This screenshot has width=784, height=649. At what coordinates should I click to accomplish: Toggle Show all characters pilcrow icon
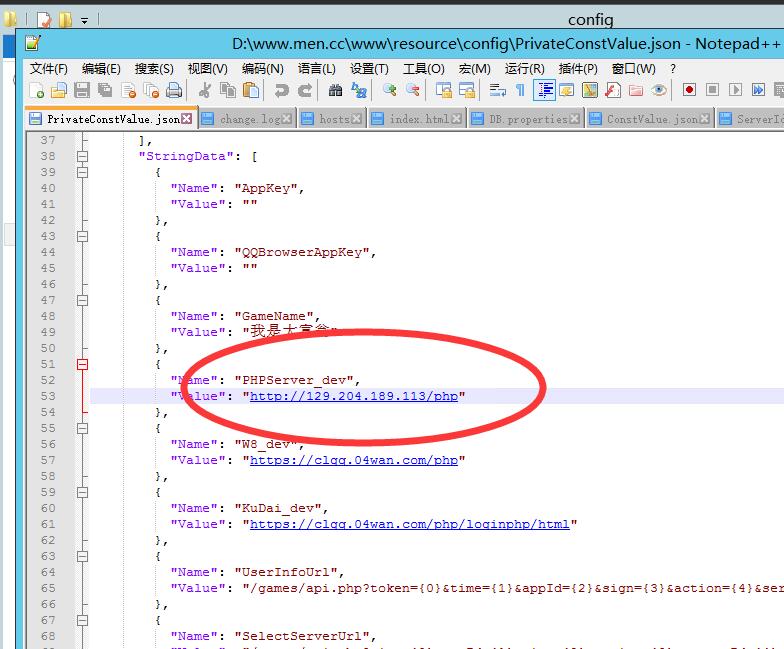pos(520,90)
